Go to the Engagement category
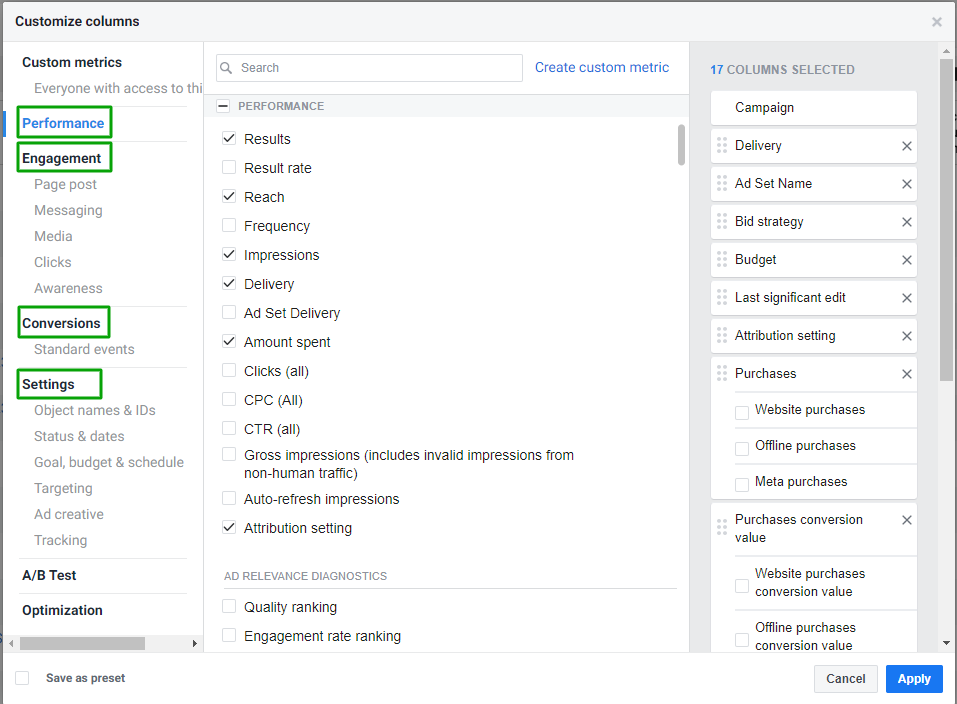 click(x=62, y=158)
